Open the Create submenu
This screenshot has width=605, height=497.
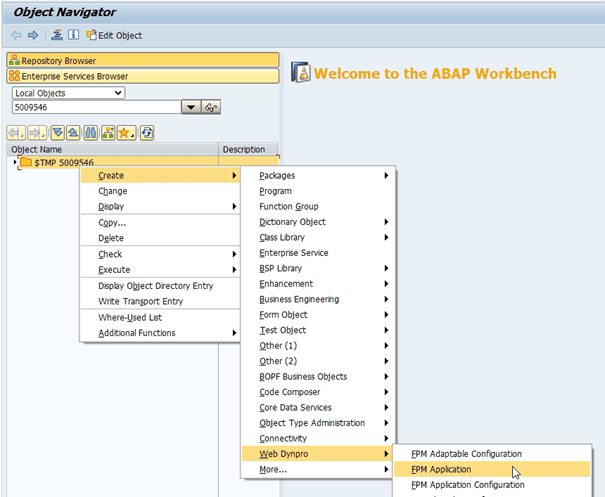[x=160, y=175]
